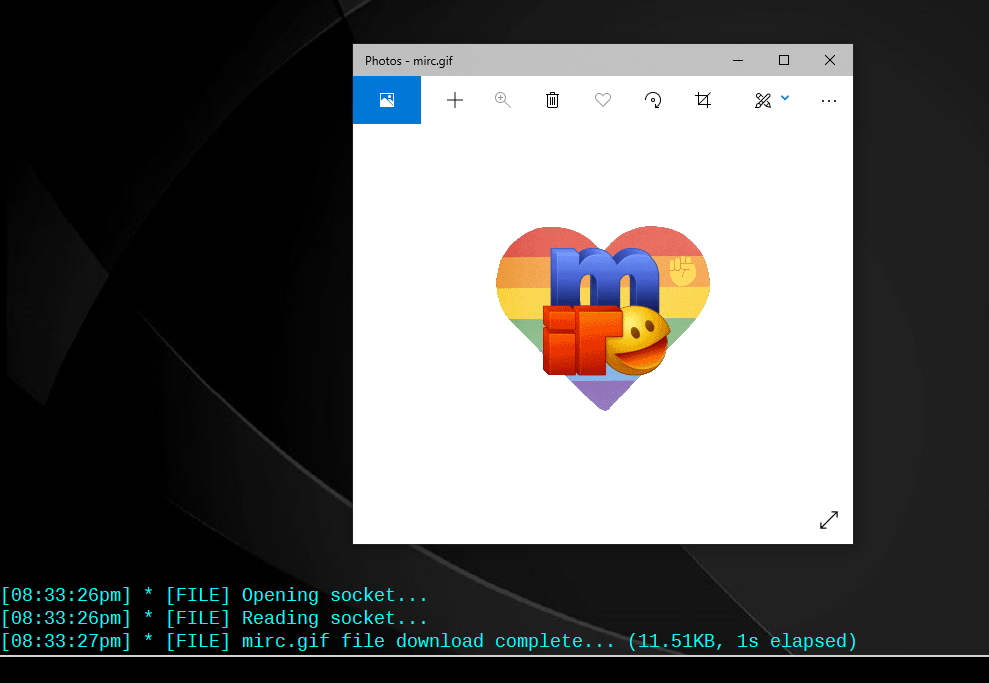989x683 pixels.
Task: Close the Photos window
Action: coord(830,61)
